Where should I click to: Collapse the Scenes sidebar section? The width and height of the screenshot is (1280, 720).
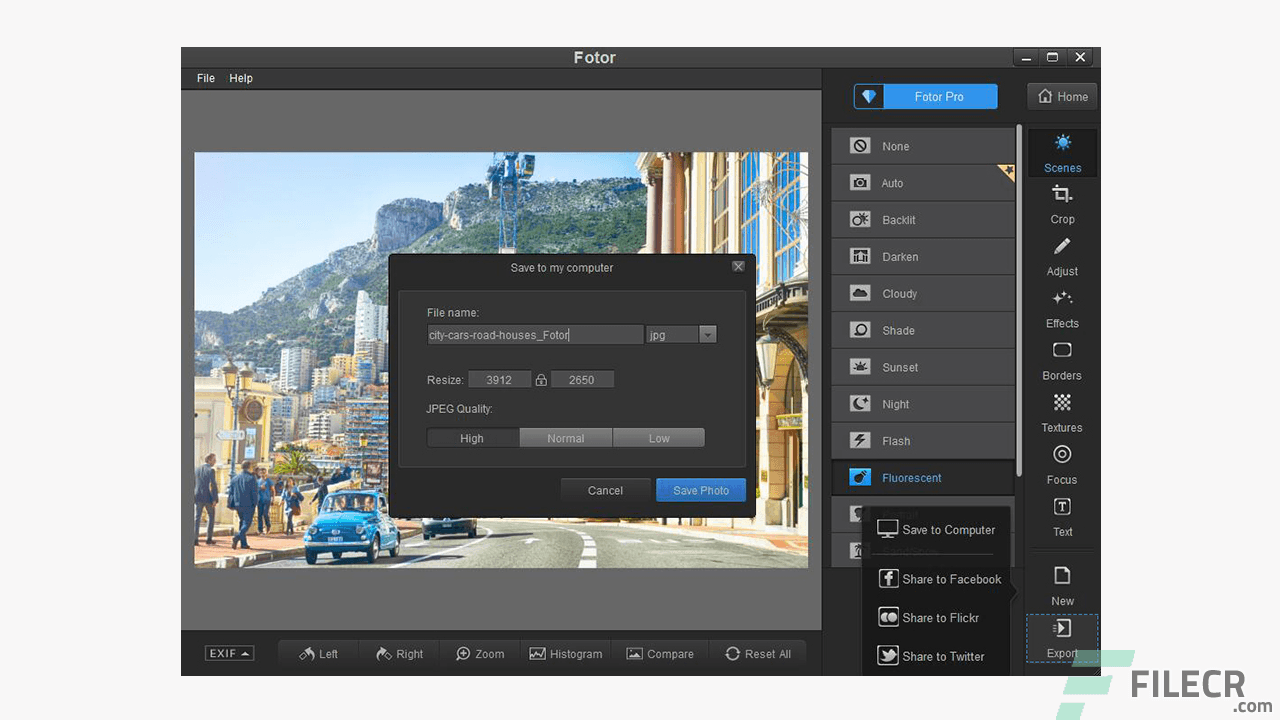[1062, 153]
